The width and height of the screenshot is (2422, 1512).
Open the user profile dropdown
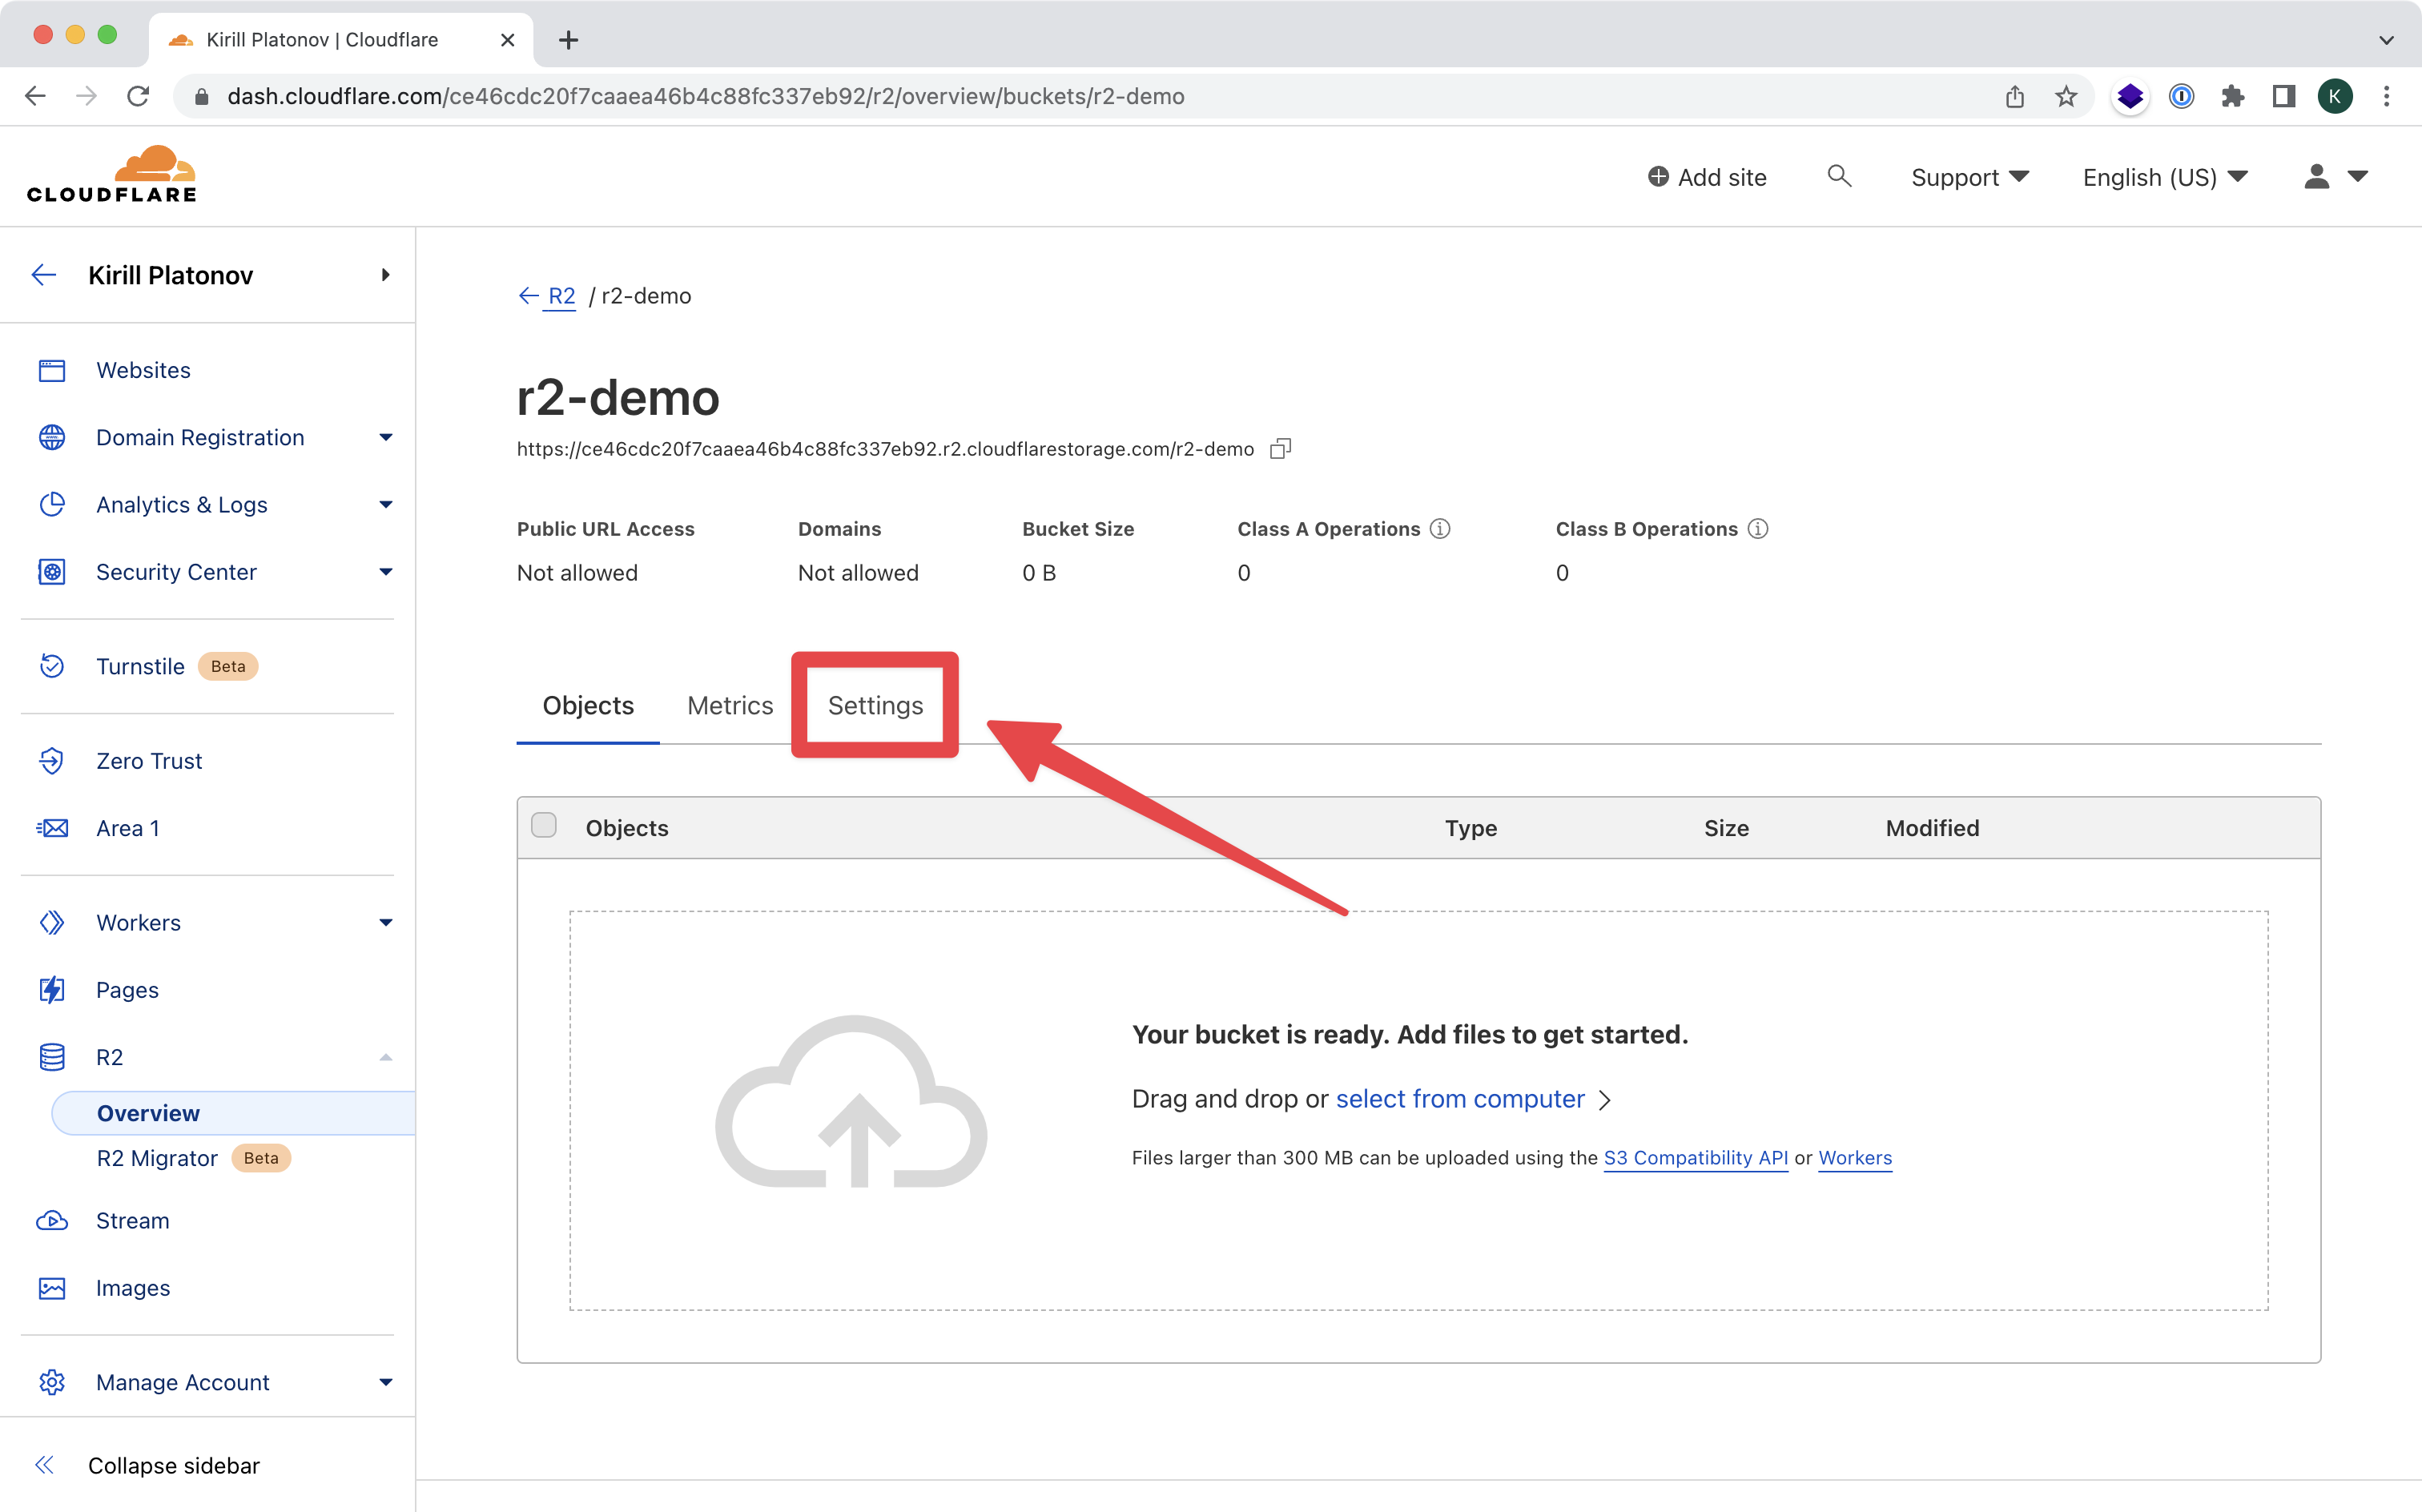click(2336, 176)
